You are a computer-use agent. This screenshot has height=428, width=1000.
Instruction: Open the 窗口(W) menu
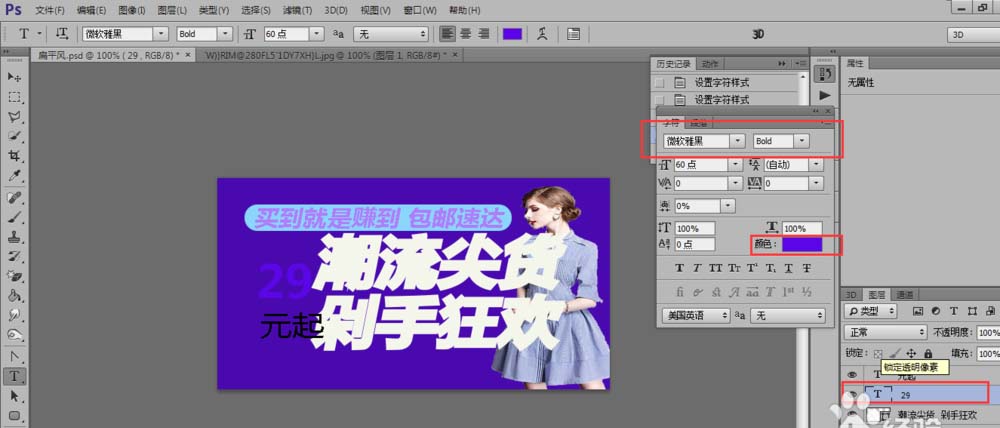click(420, 11)
